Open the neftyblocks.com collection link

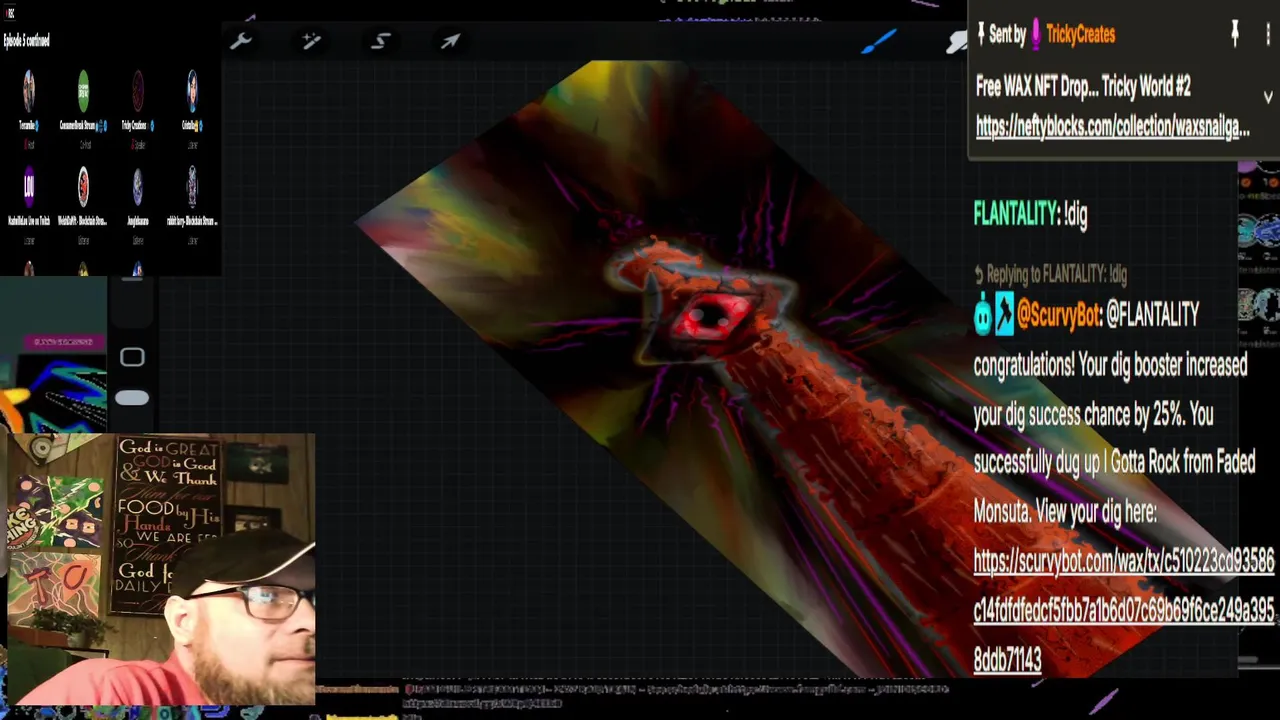pos(1112,127)
